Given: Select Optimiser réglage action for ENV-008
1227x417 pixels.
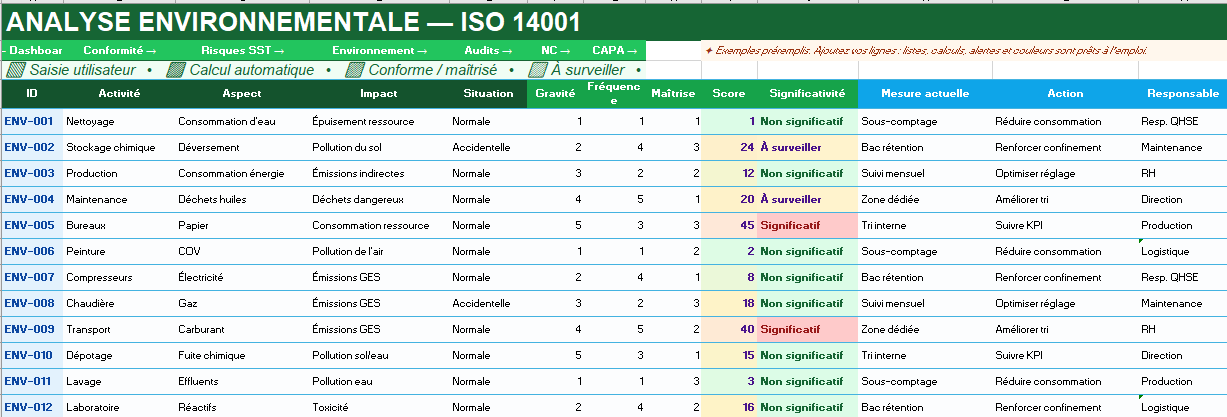Looking at the screenshot, I should click(x=1065, y=303).
